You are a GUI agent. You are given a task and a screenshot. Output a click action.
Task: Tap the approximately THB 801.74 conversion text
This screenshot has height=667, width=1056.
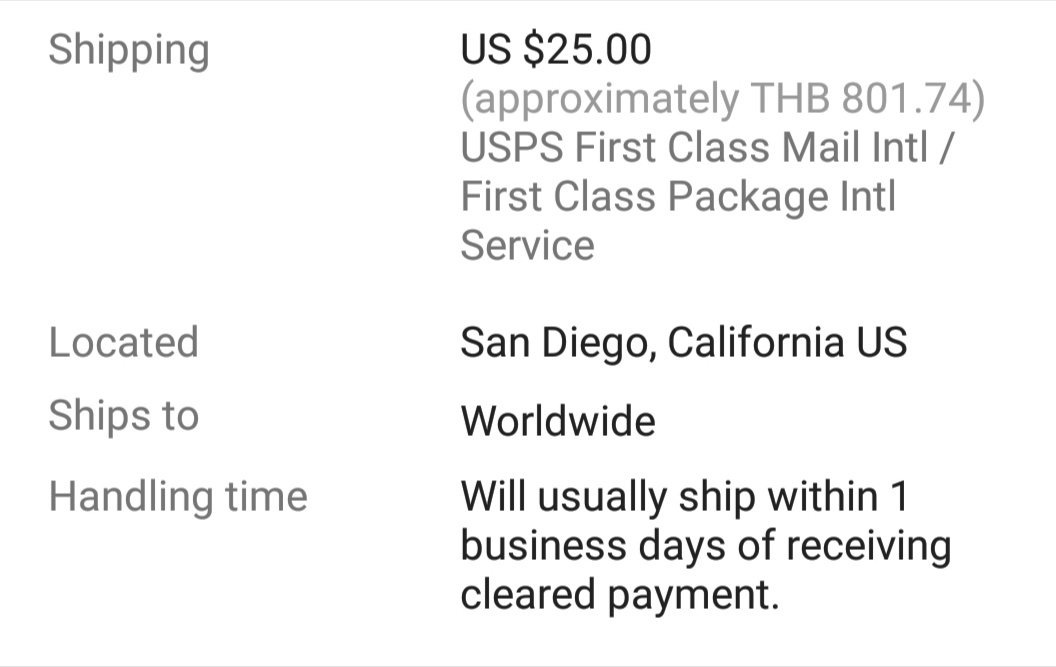click(x=723, y=99)
